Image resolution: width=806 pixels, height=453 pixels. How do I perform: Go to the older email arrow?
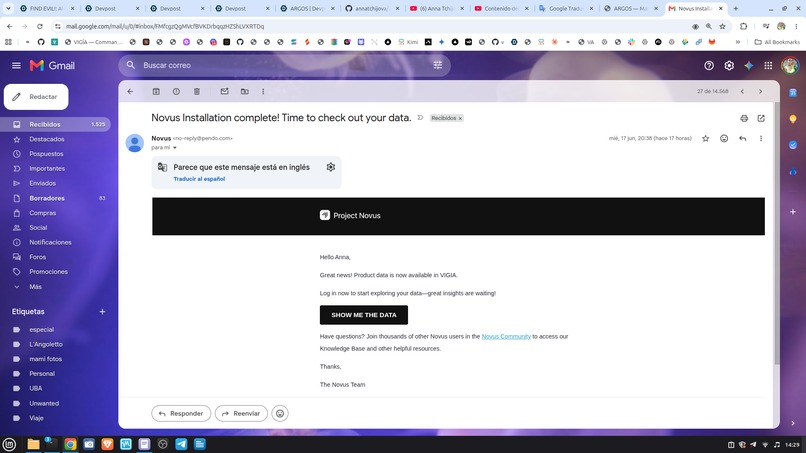tap(761, 92)
